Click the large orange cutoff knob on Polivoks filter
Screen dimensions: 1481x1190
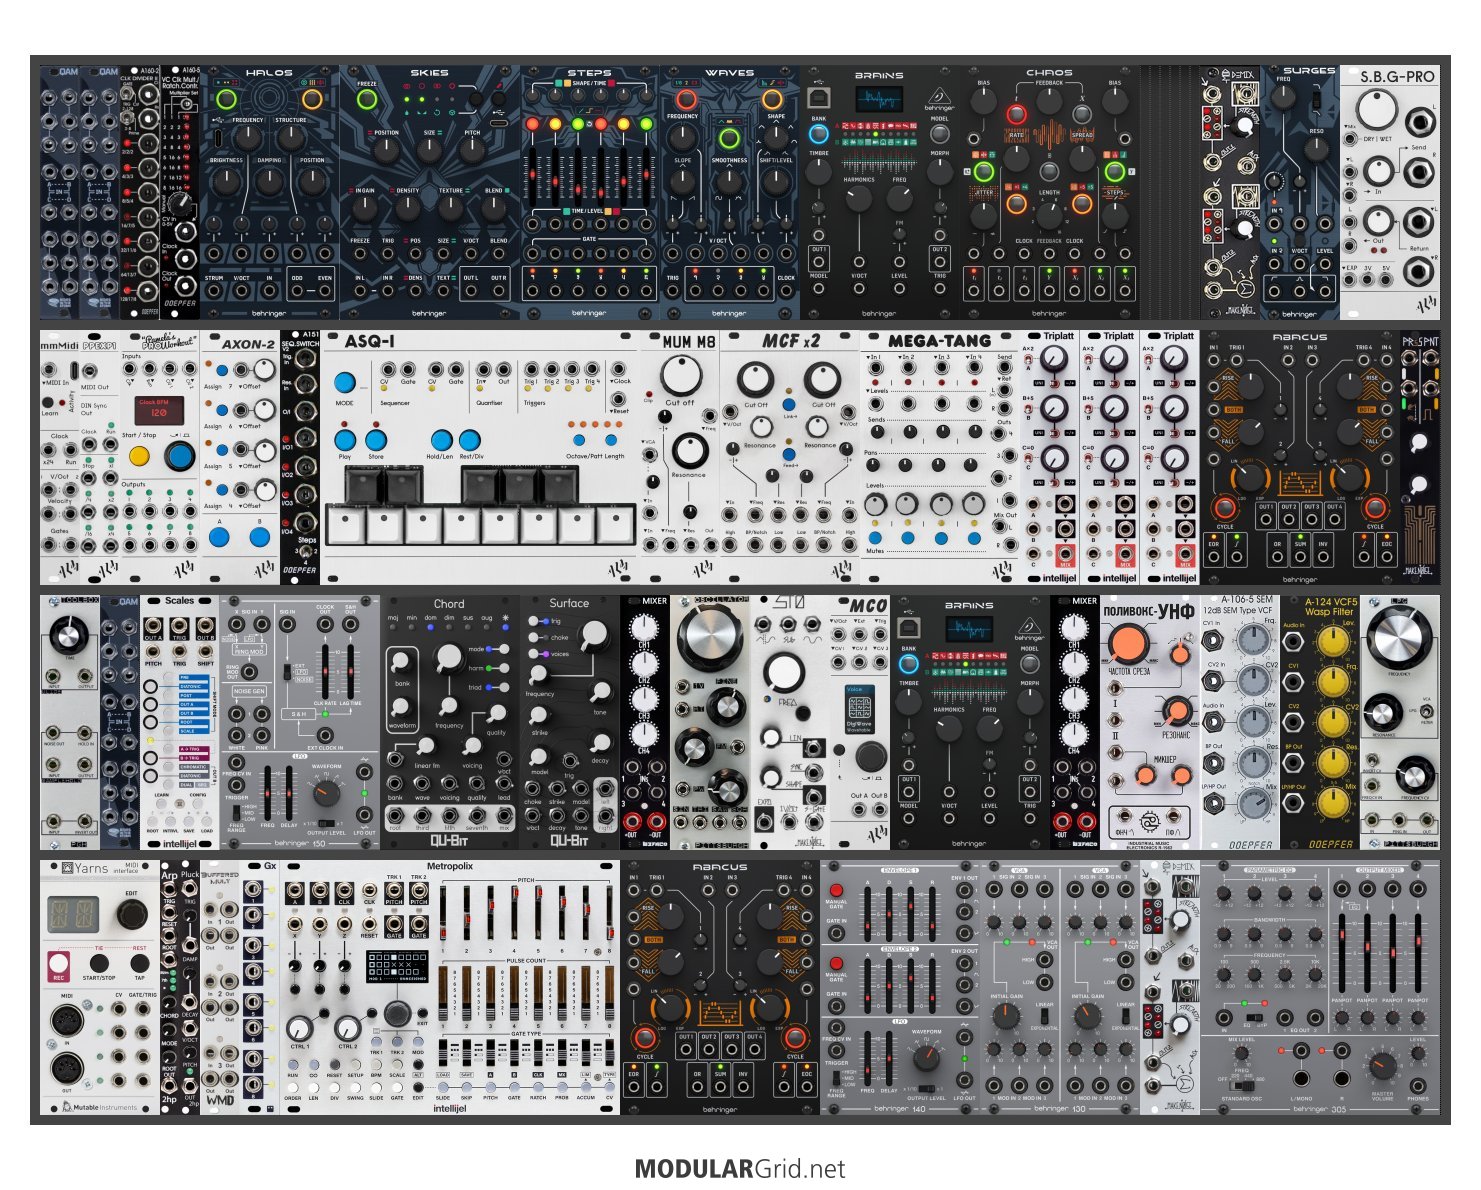1127,643
